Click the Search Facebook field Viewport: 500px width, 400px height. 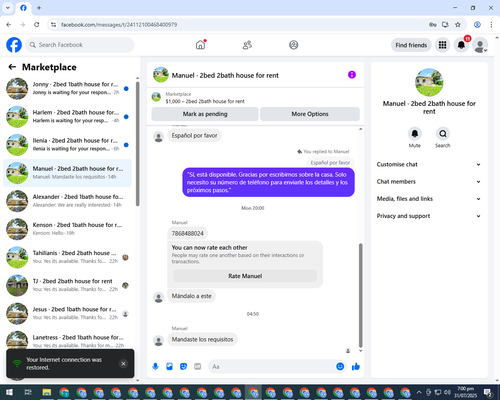80,45
